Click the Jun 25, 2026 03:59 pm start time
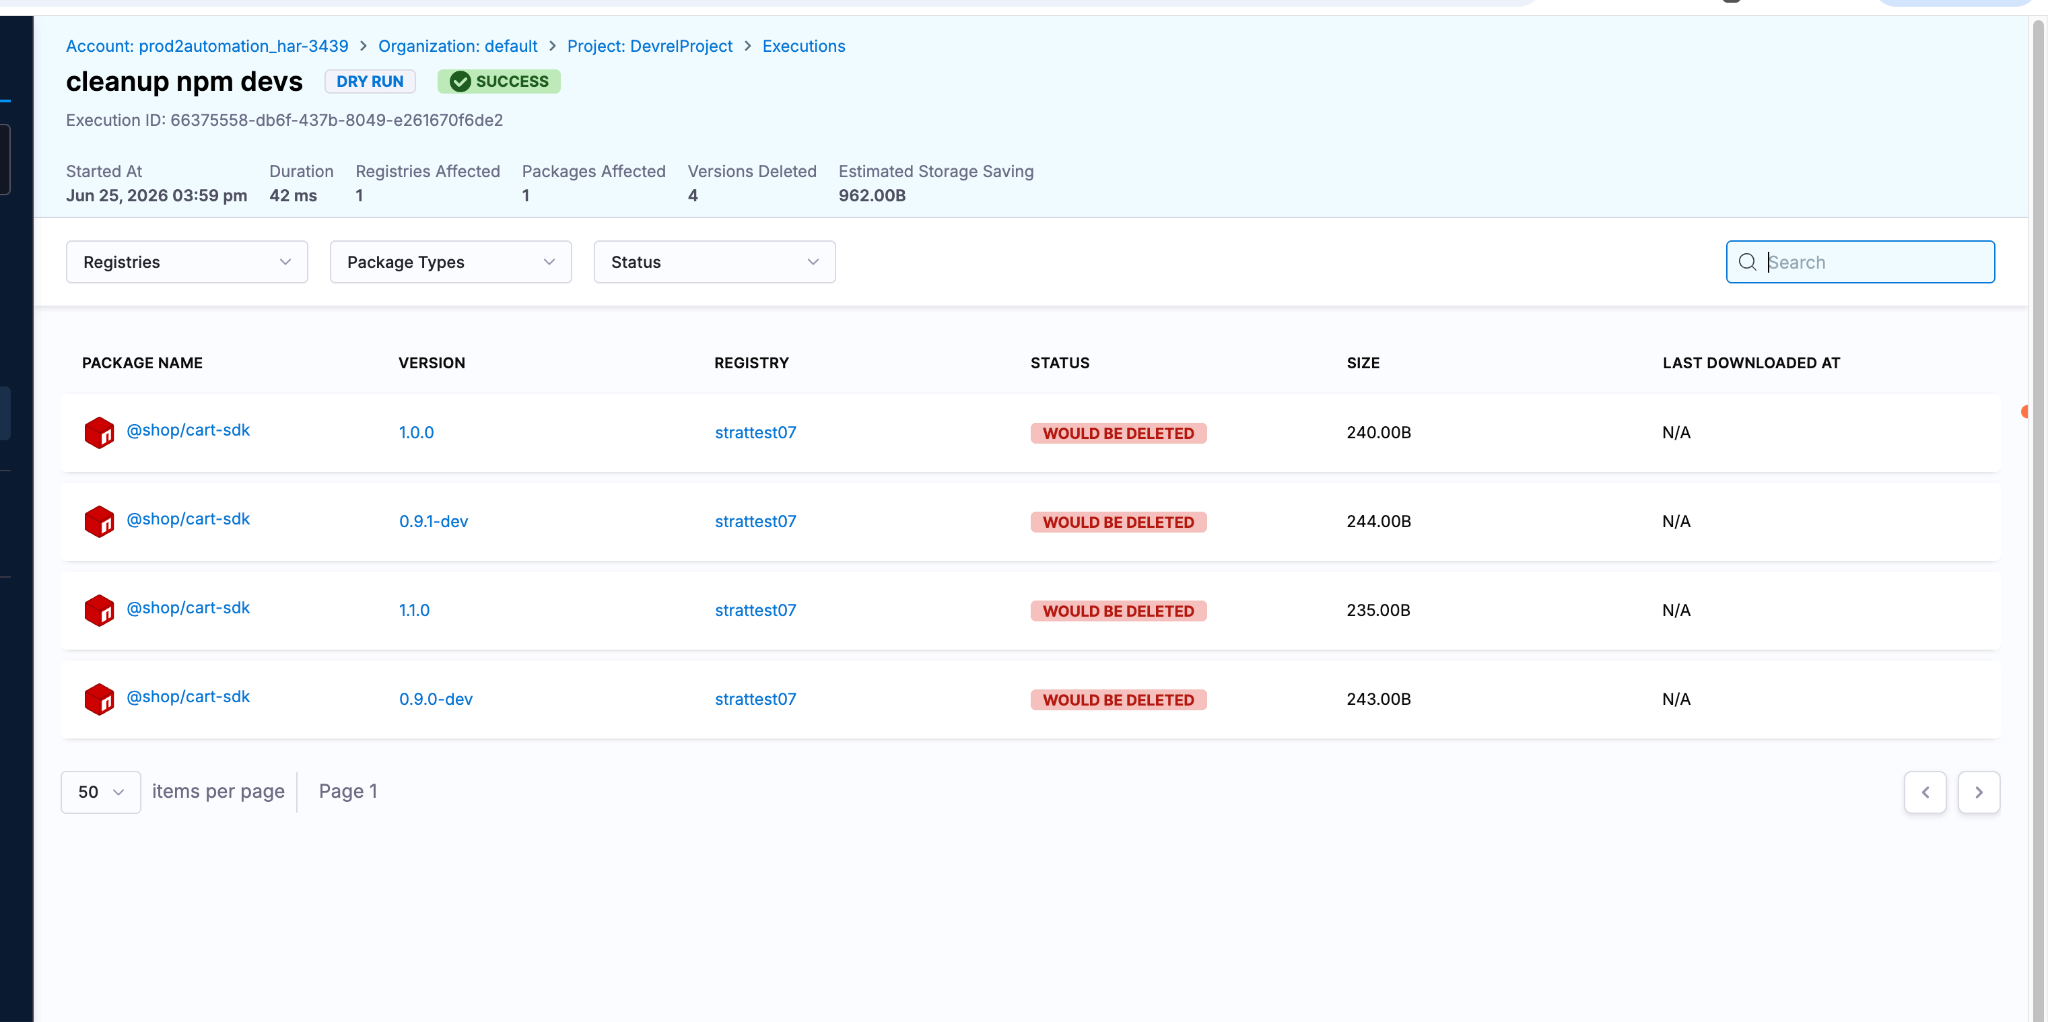The image size is (2048, 1022). coord(156,196)
